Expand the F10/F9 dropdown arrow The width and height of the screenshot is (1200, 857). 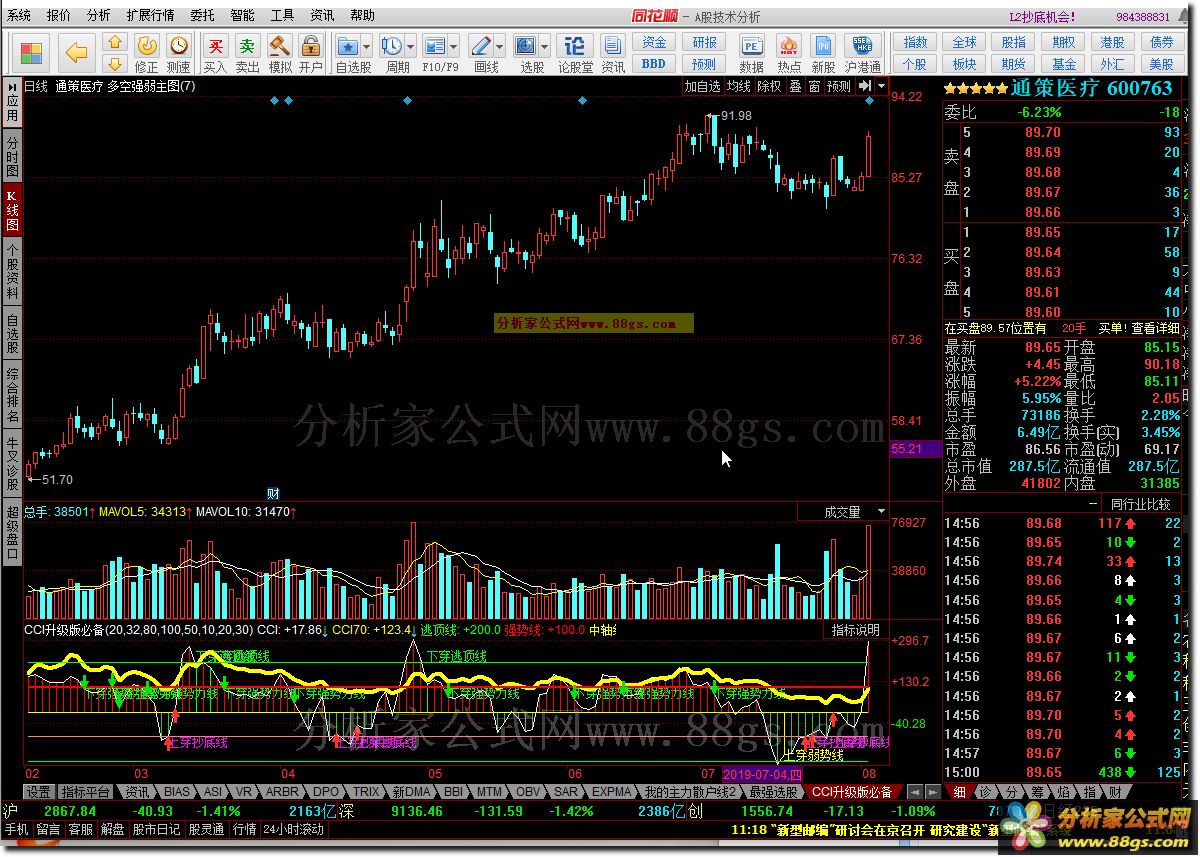click(x=454, y=46)
